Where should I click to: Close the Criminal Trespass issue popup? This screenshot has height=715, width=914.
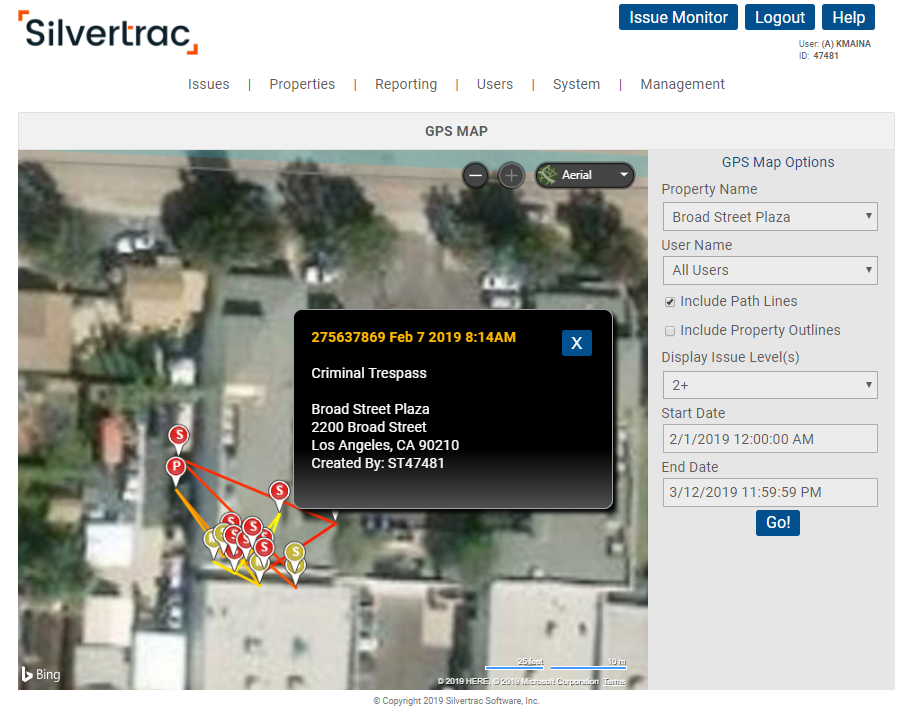[x=576, y=342]
